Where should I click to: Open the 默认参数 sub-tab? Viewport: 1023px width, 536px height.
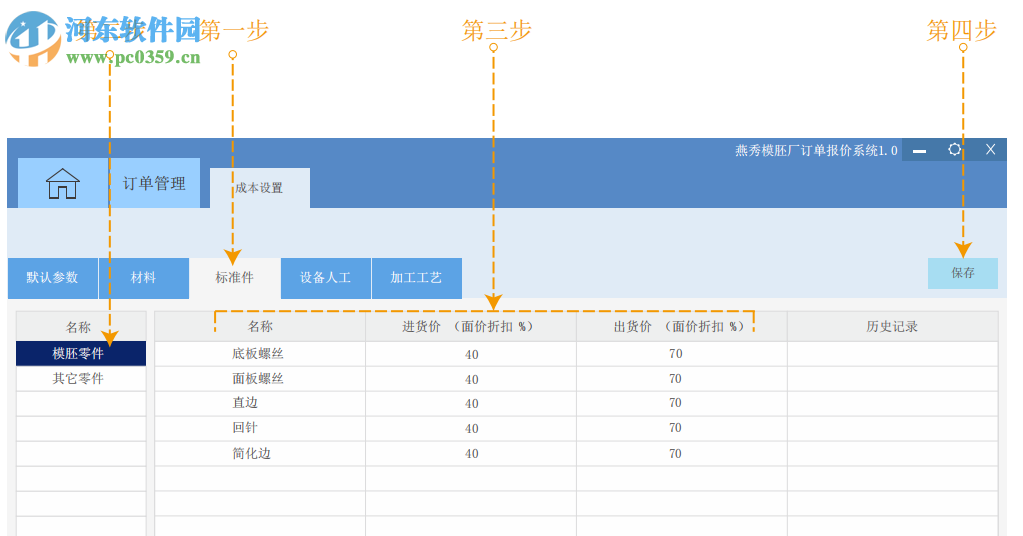click(x=52, y=278)
